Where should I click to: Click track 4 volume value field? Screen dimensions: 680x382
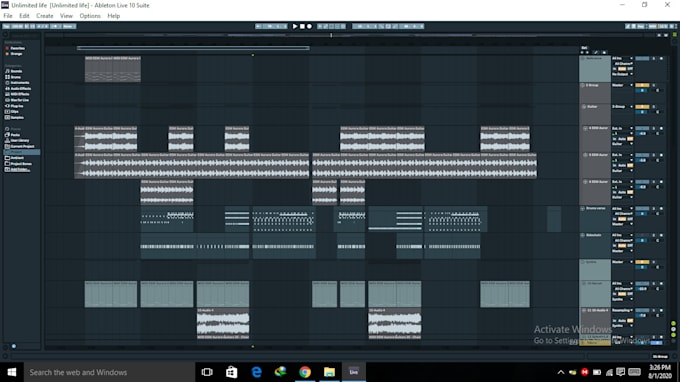(642, 134)
